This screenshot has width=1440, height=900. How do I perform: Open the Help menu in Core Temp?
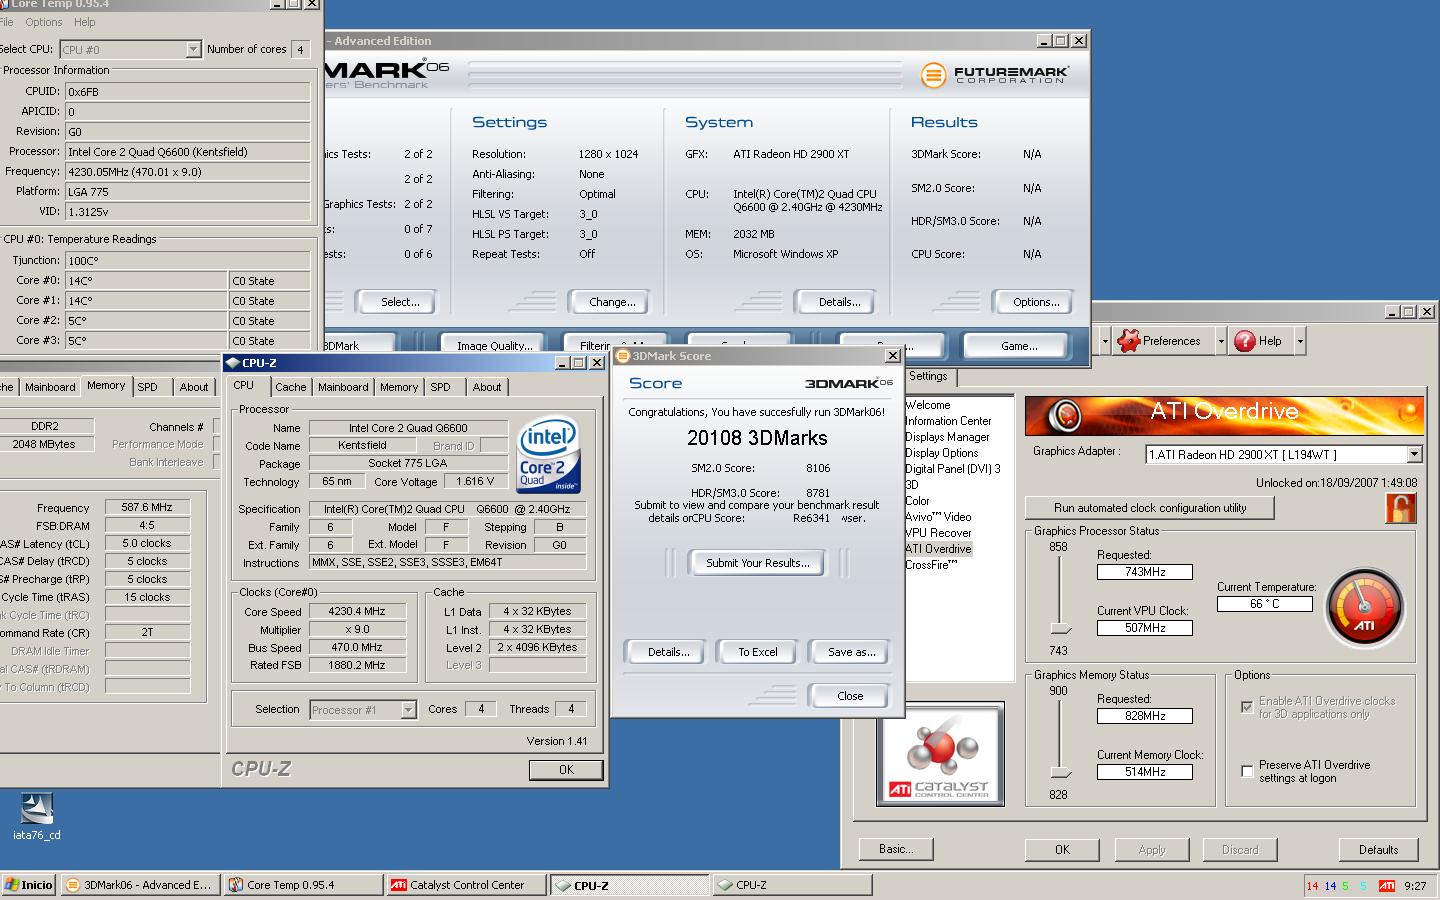(x=85, y=22)
